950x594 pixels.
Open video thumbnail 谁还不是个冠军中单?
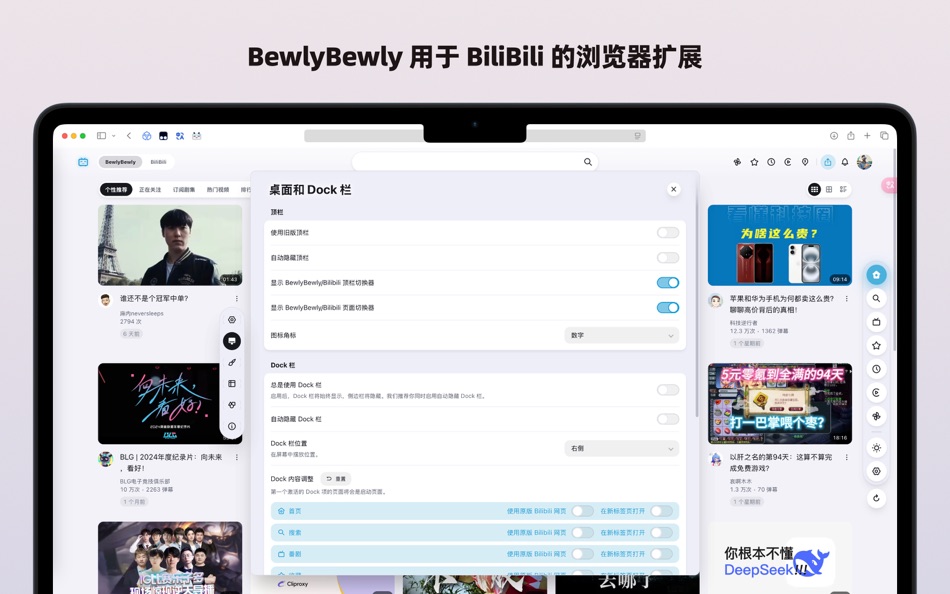(x=170, y=245)
